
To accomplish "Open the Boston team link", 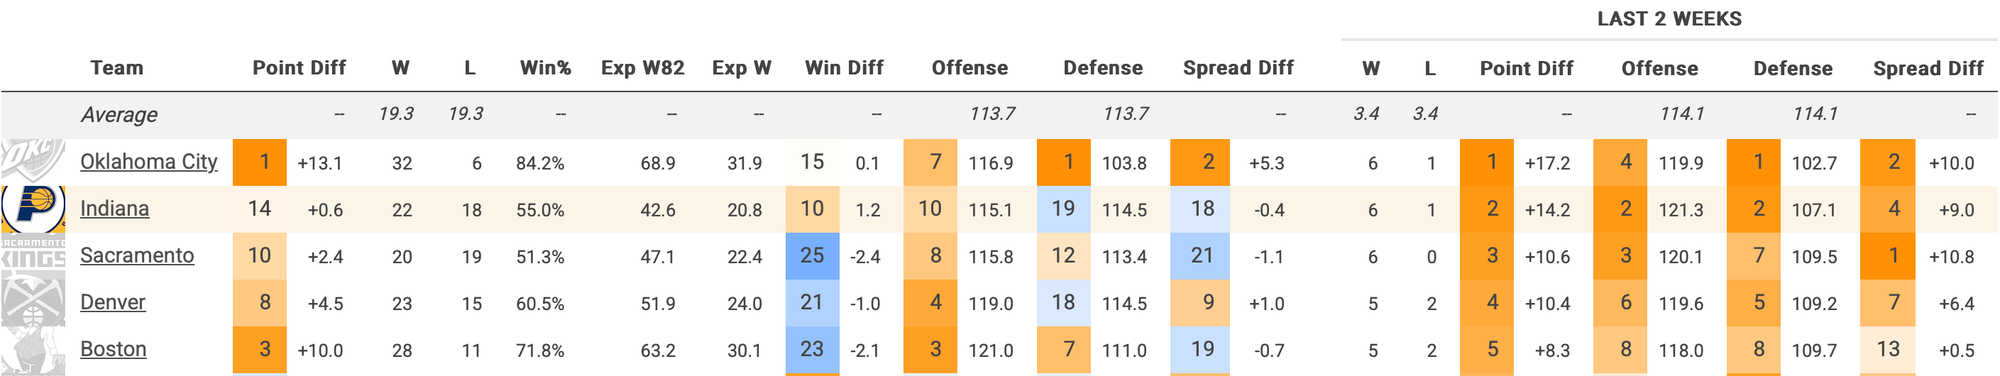I will [x=113, y=349].
